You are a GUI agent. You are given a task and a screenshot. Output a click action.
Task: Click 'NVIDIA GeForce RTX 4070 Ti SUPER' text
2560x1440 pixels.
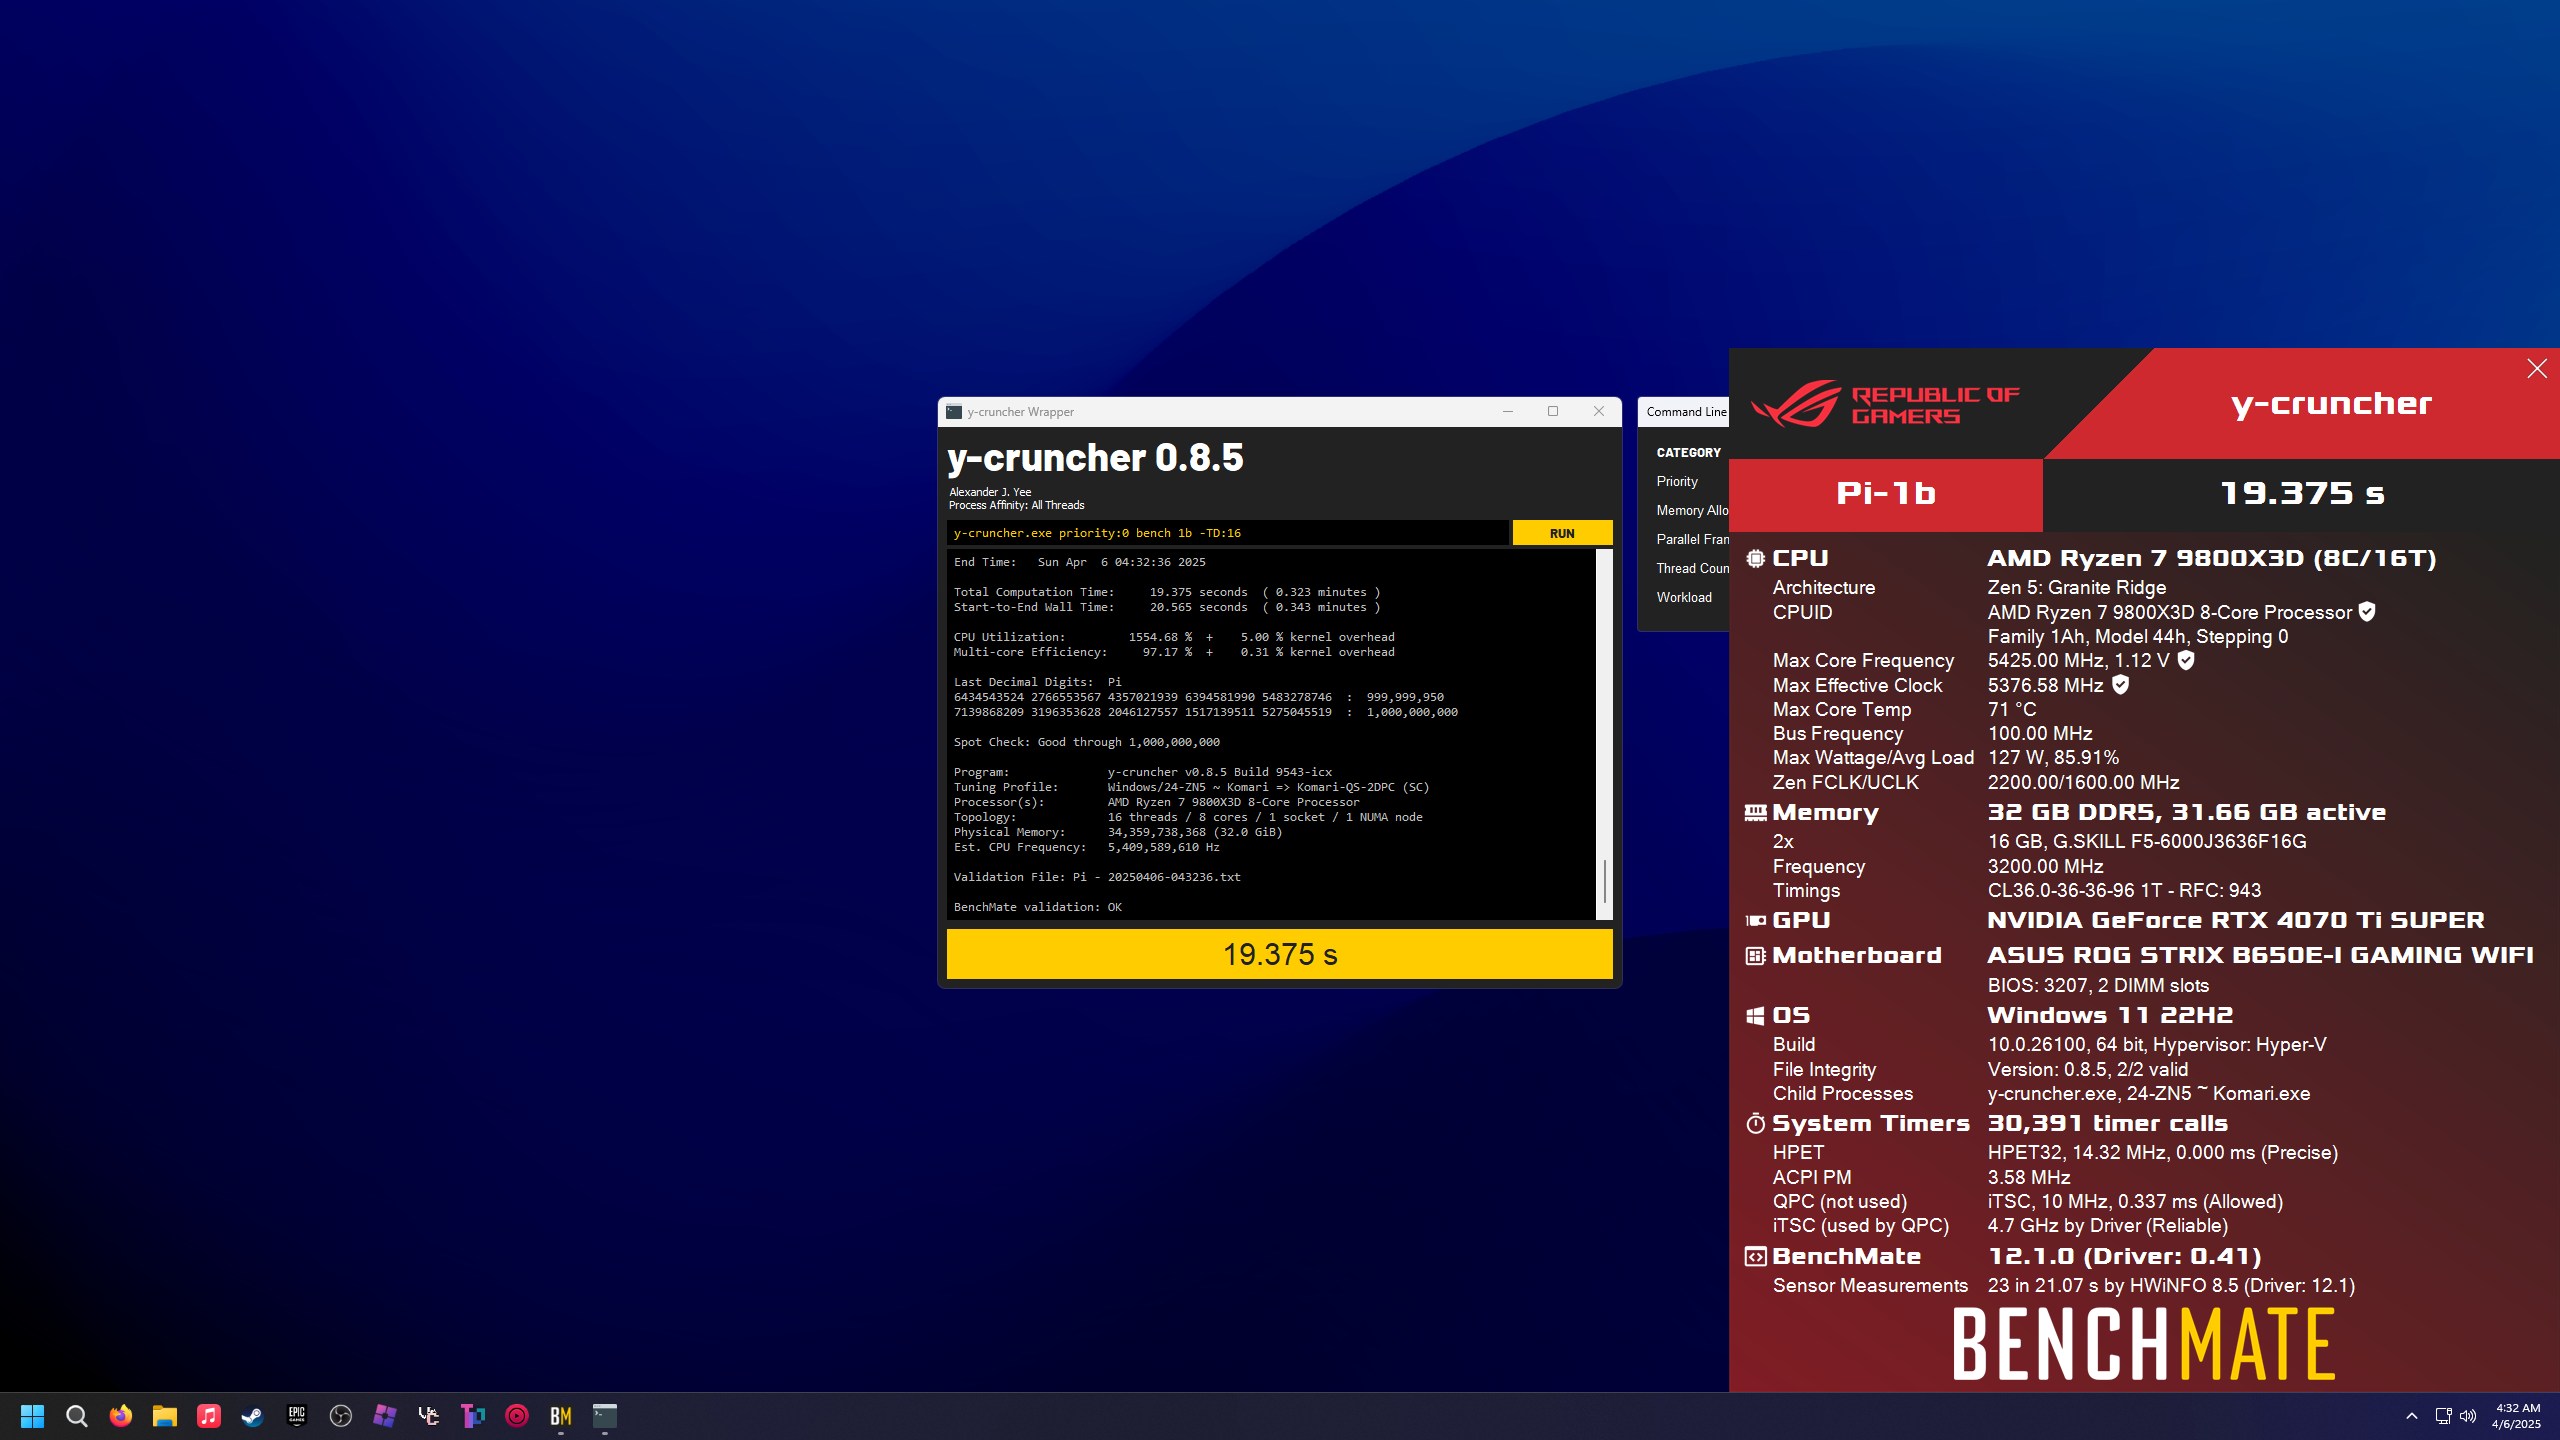pos(2236,921)
